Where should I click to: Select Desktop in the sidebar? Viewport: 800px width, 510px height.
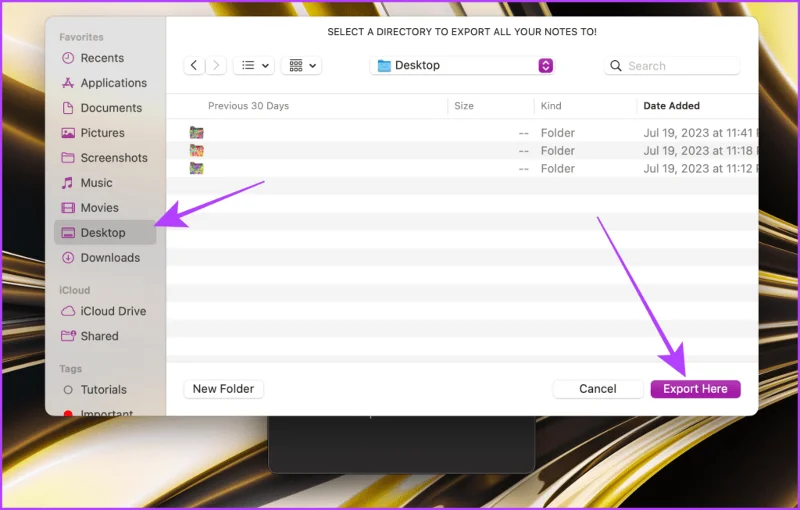click(x=105, y=233)
